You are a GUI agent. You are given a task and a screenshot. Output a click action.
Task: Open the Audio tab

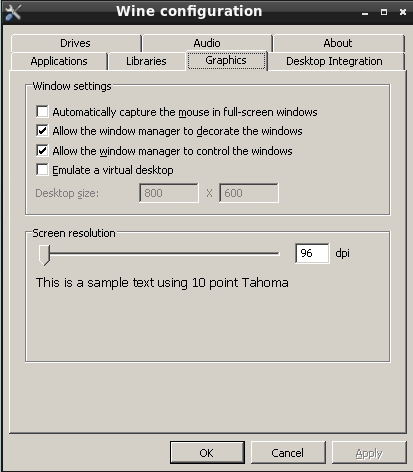coord(207,43)
